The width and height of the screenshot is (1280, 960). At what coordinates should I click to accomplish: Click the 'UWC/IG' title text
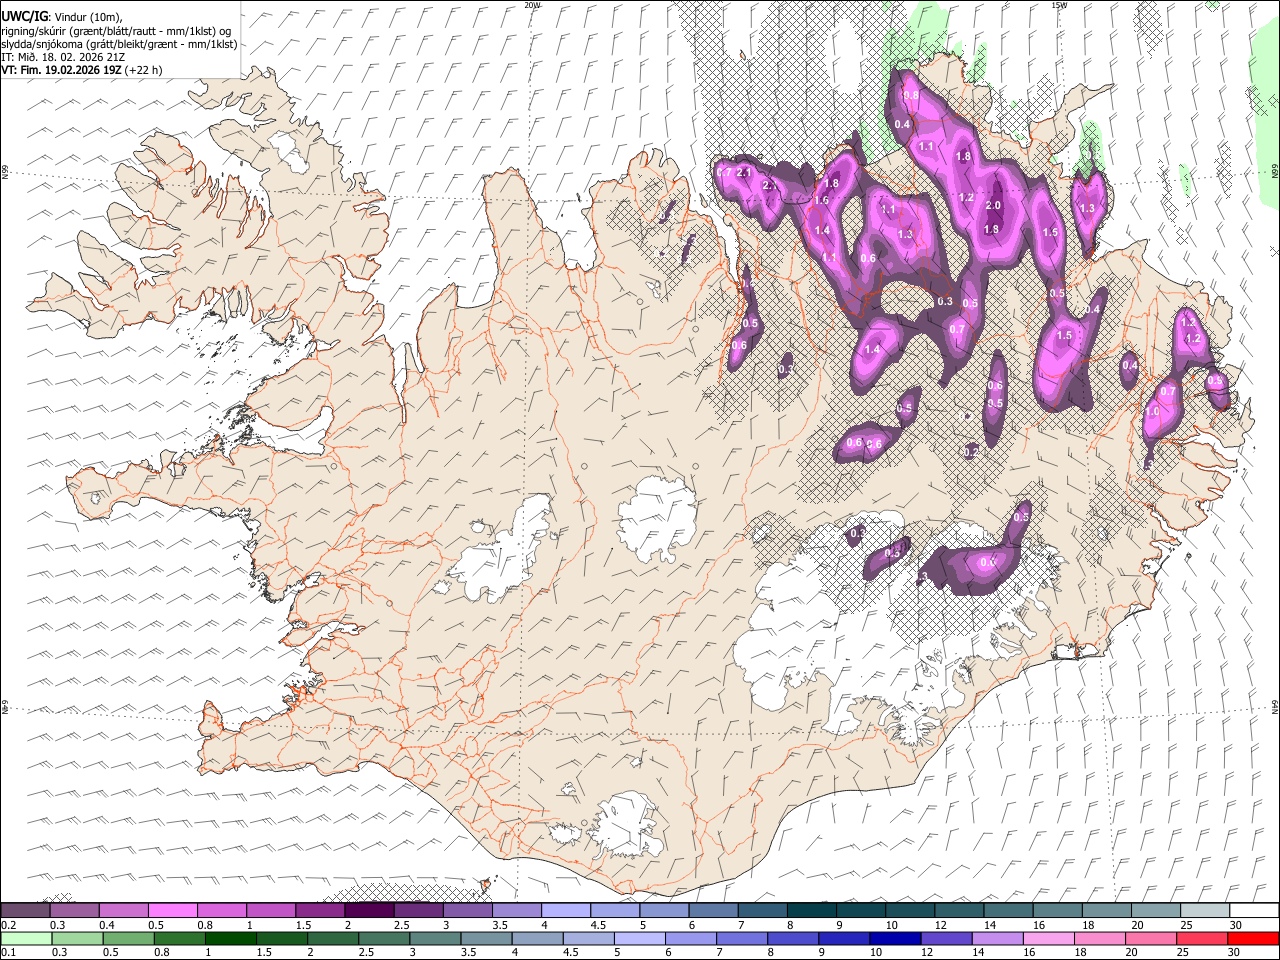[24, 16]
